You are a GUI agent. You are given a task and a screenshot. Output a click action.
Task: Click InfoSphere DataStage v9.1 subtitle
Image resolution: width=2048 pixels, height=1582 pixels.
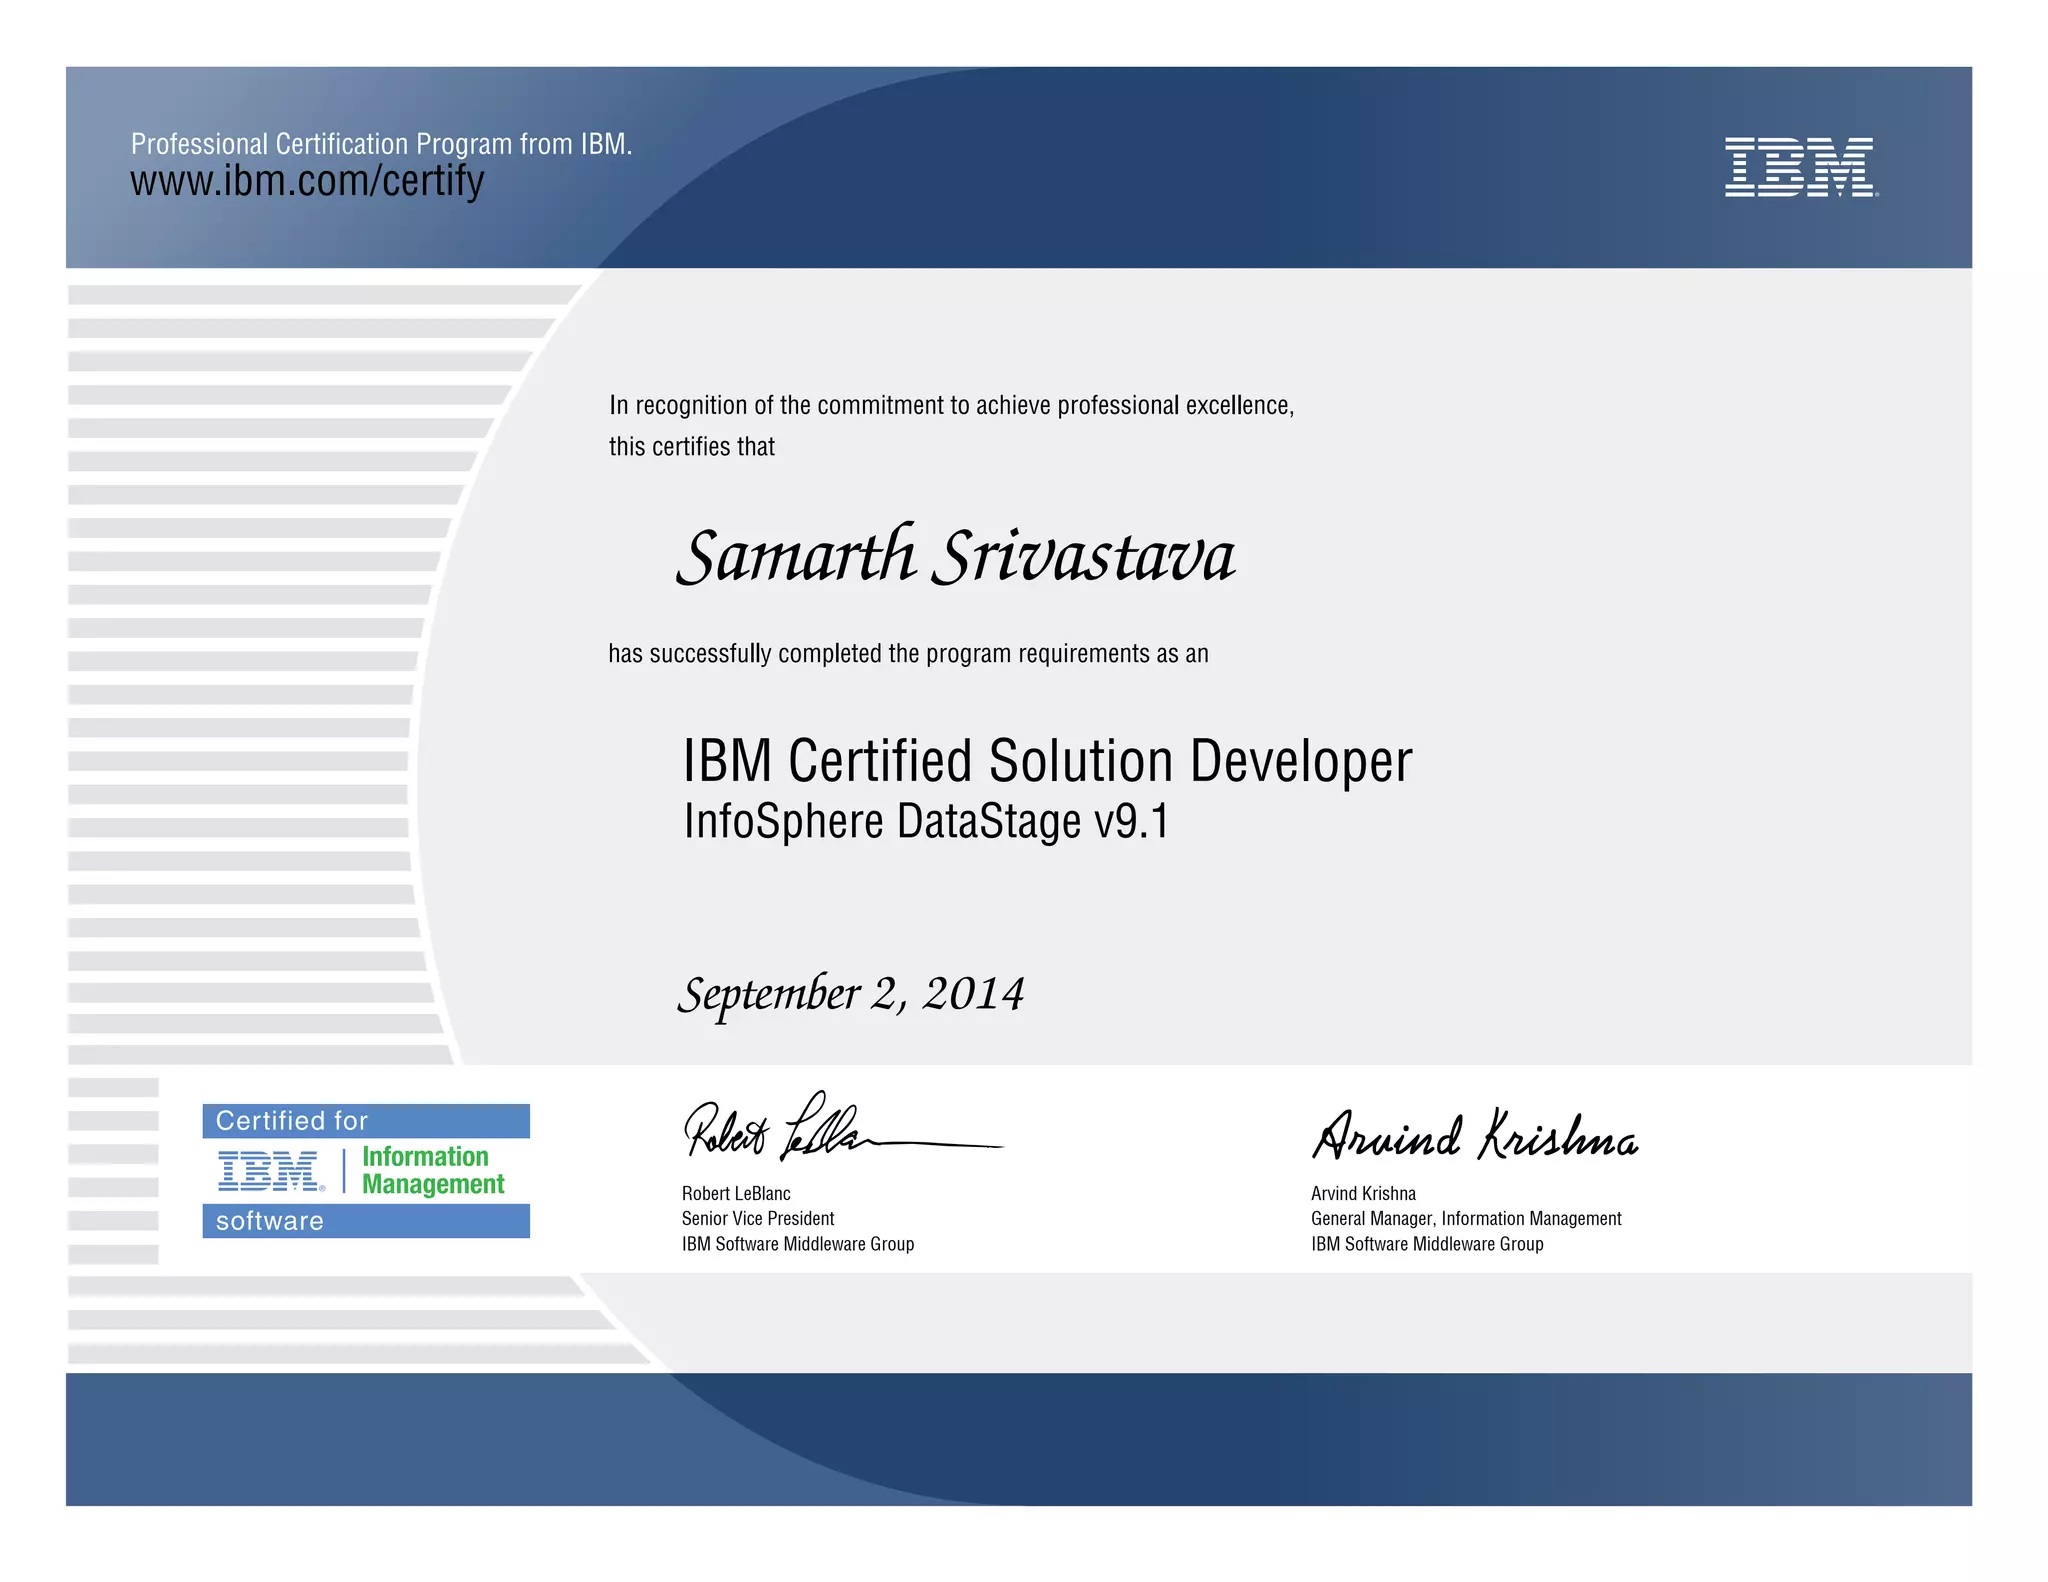926,822
